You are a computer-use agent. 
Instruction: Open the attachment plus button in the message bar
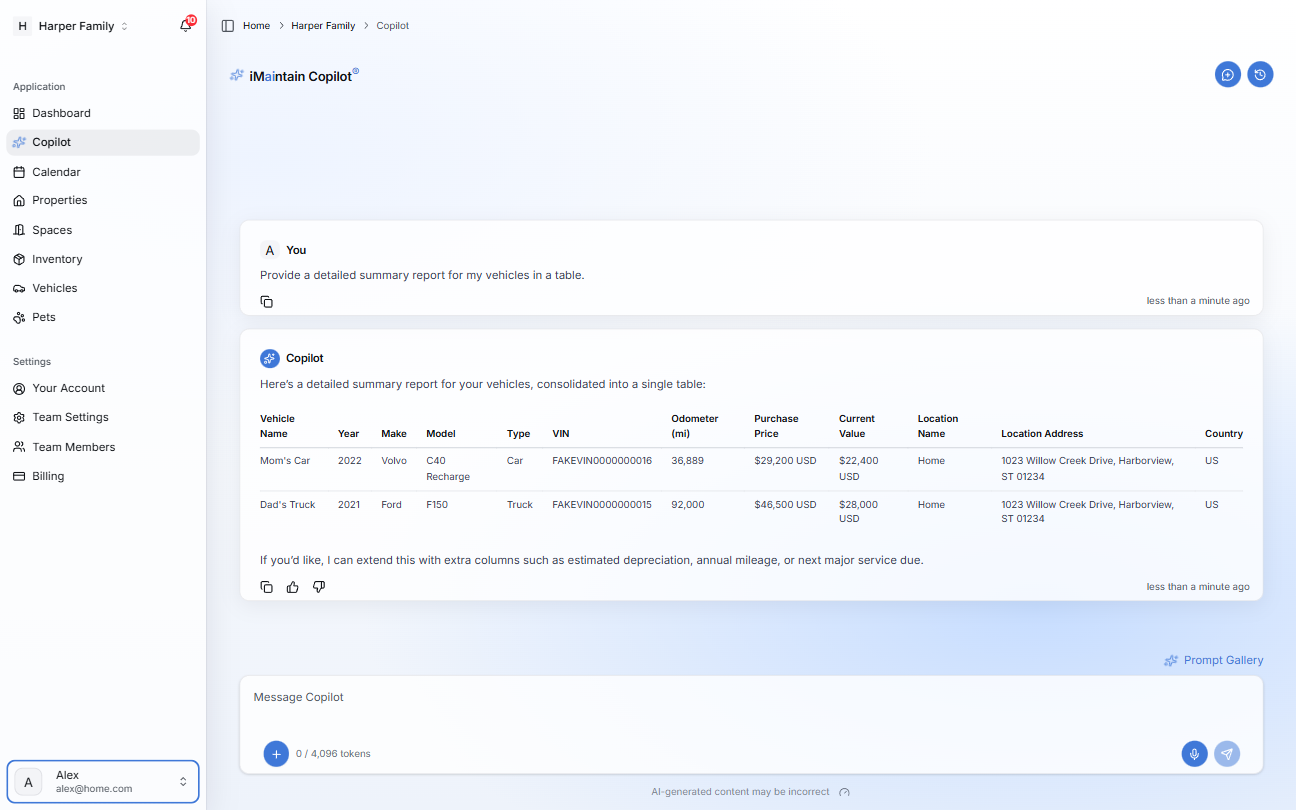(x=276, y=754)
